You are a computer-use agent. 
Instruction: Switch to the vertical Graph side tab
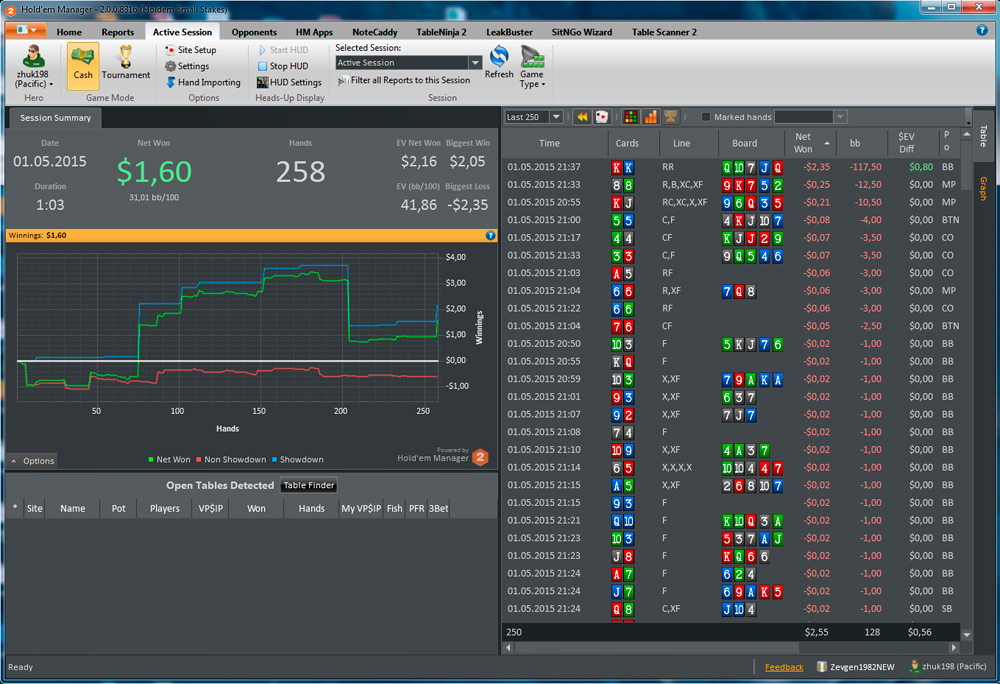pyautogui.click(x=983, y=189)
